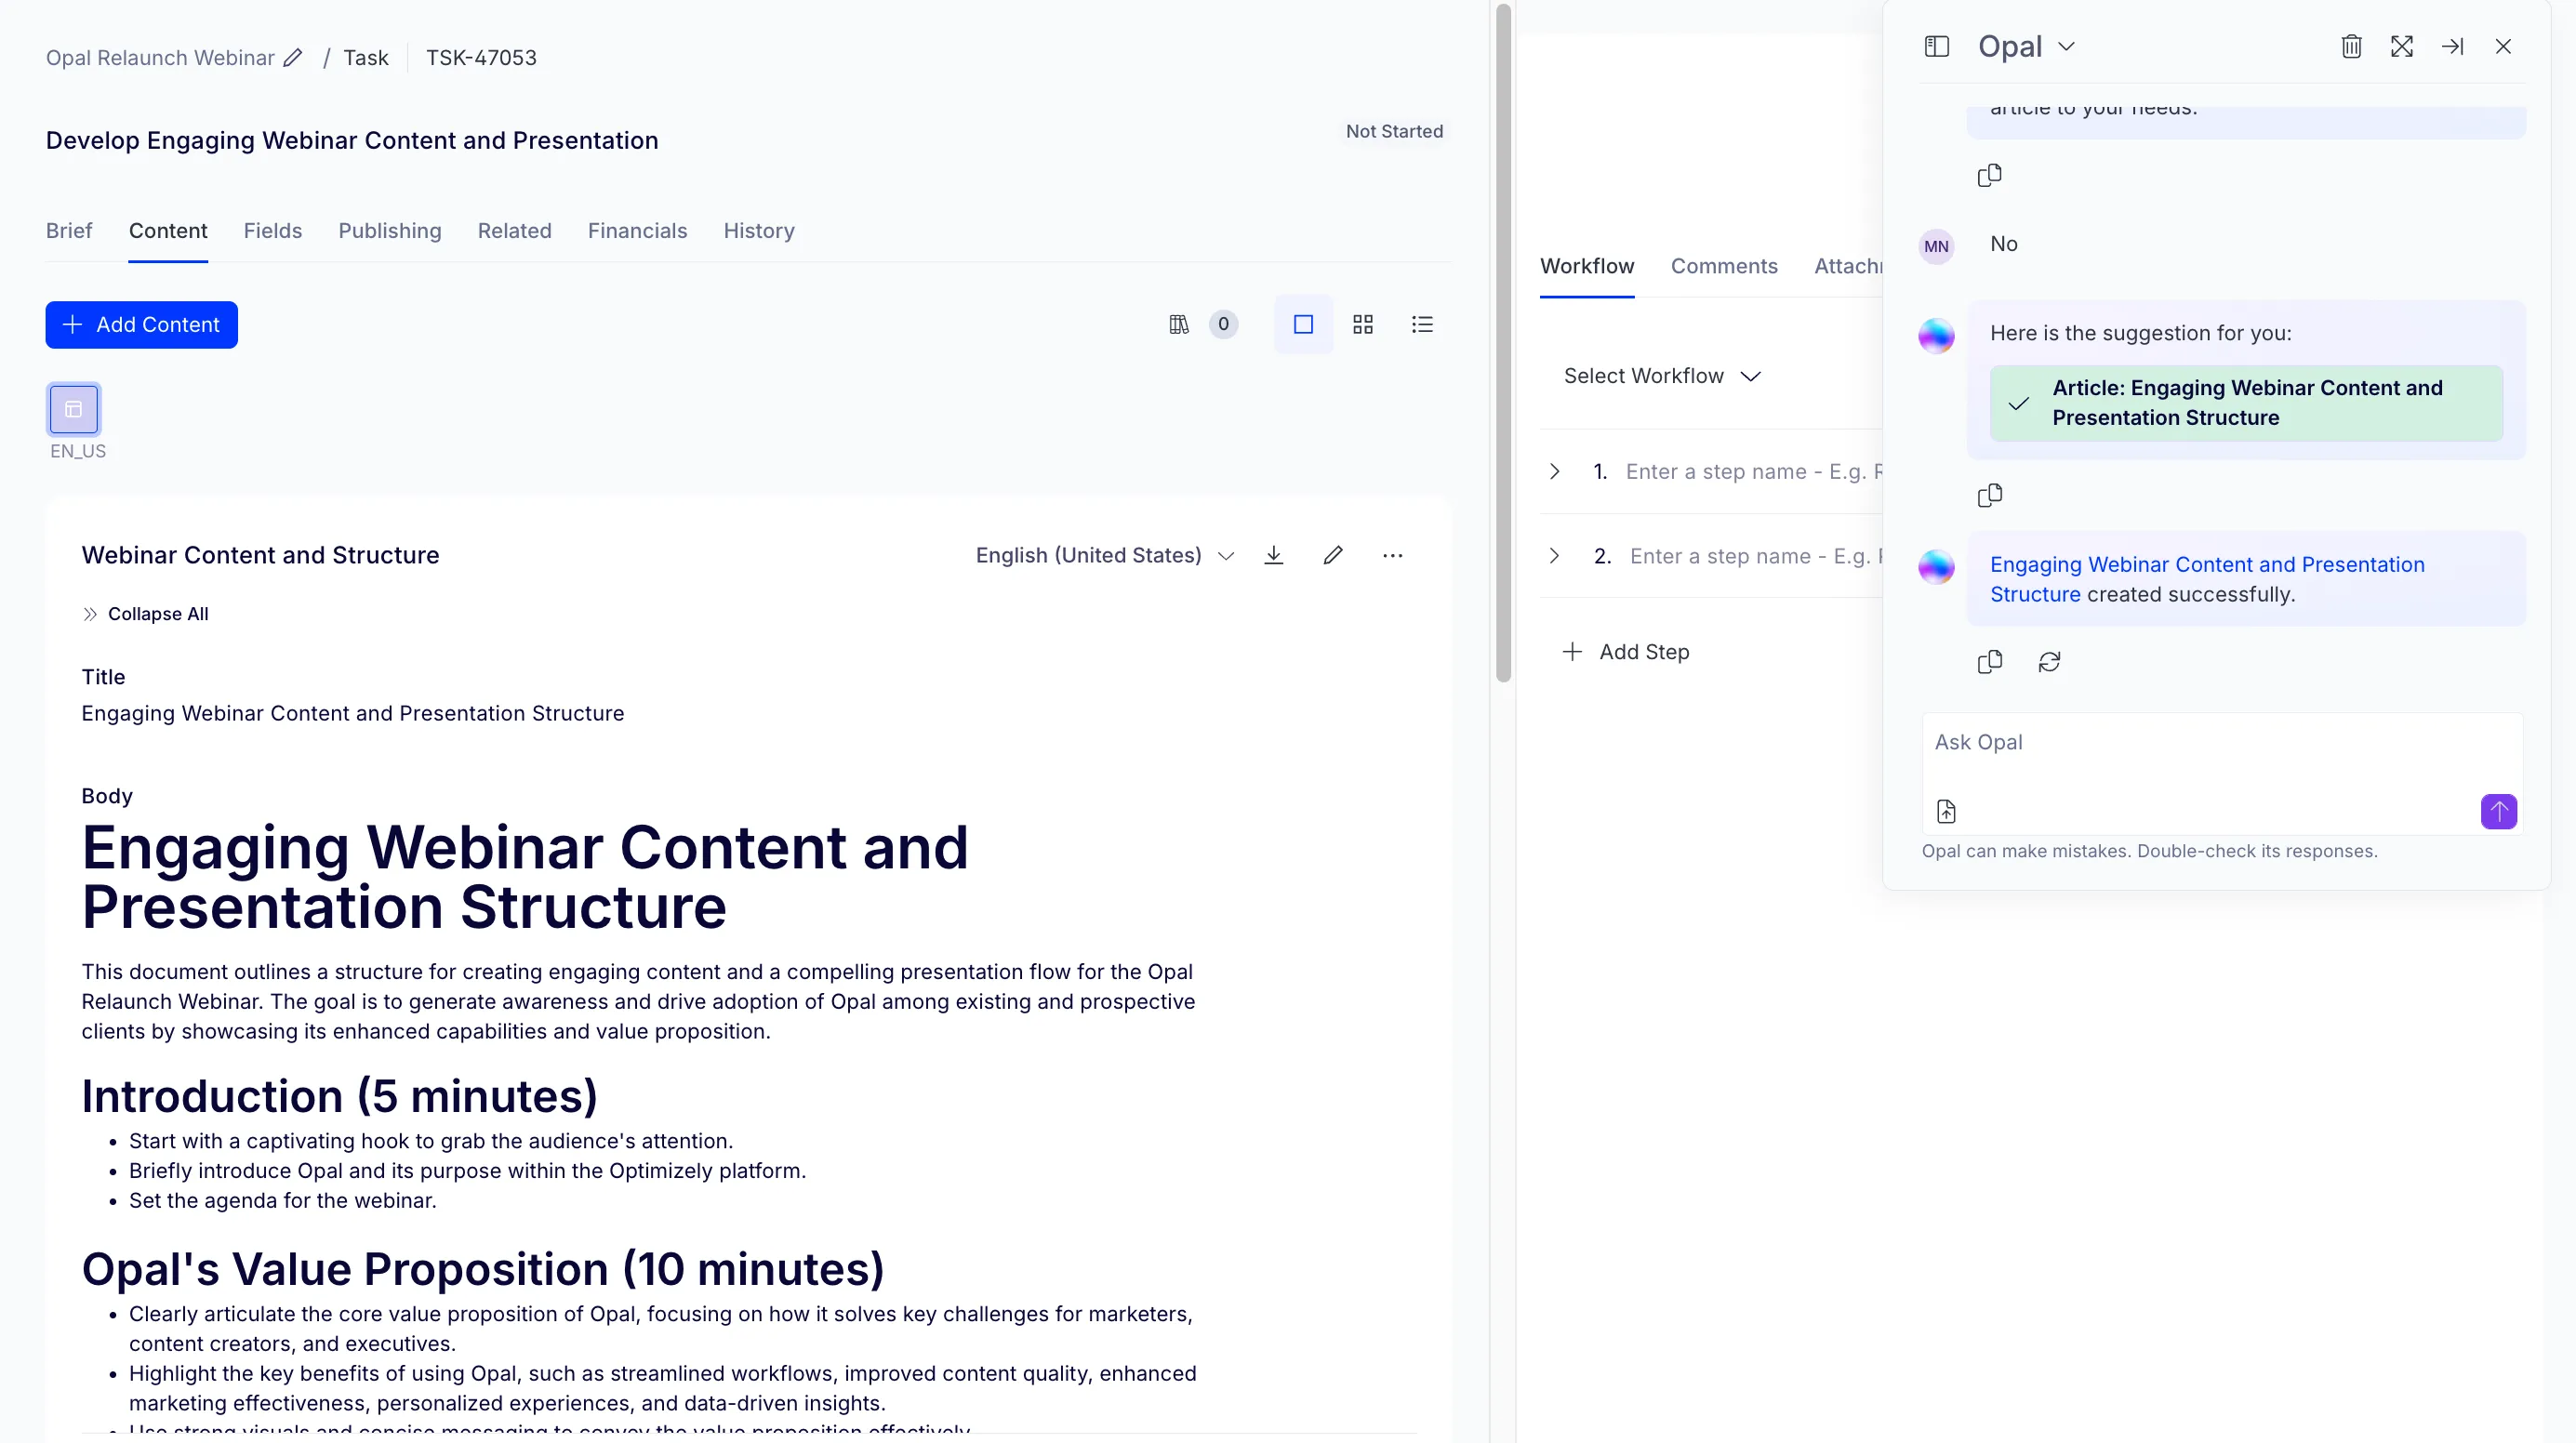Go to the Publishing tab

[390, 231]
